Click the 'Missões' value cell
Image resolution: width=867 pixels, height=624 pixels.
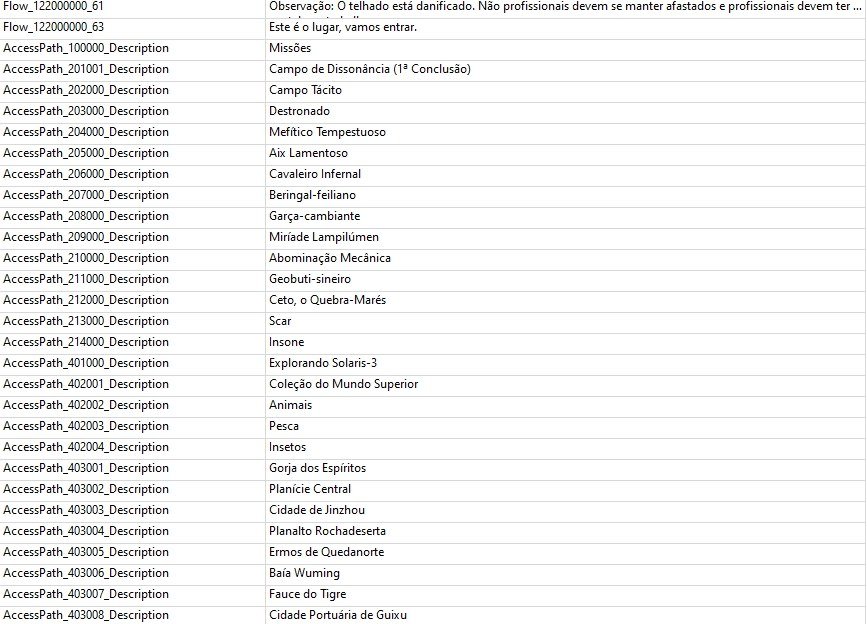tap(565, 49)
